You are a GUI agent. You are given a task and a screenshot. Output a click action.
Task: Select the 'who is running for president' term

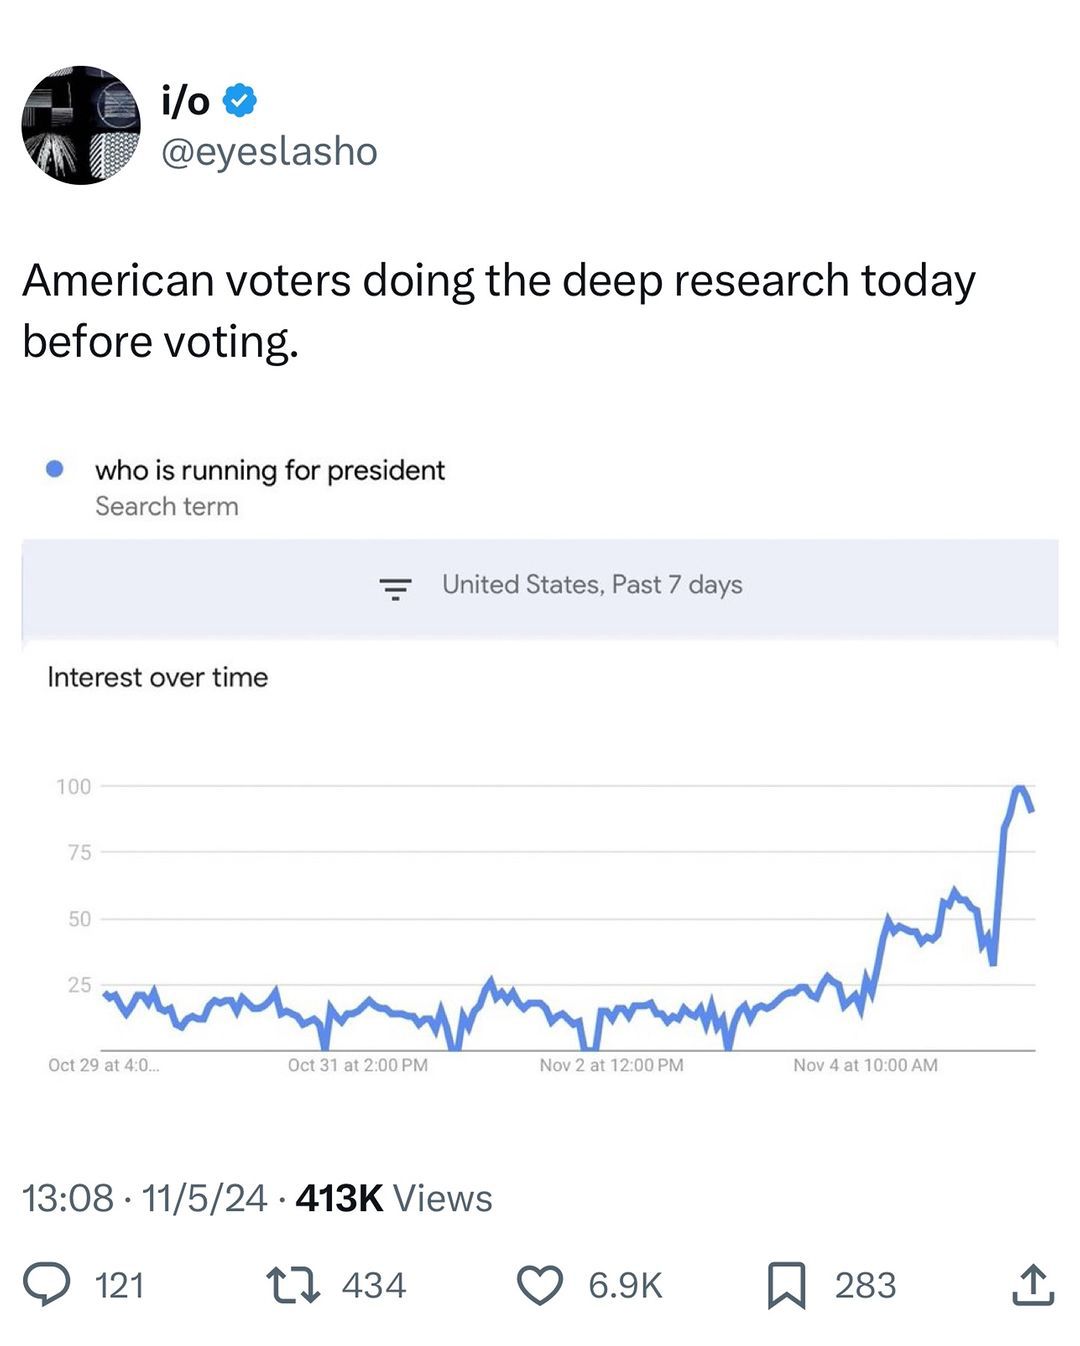tap(270, 470)
